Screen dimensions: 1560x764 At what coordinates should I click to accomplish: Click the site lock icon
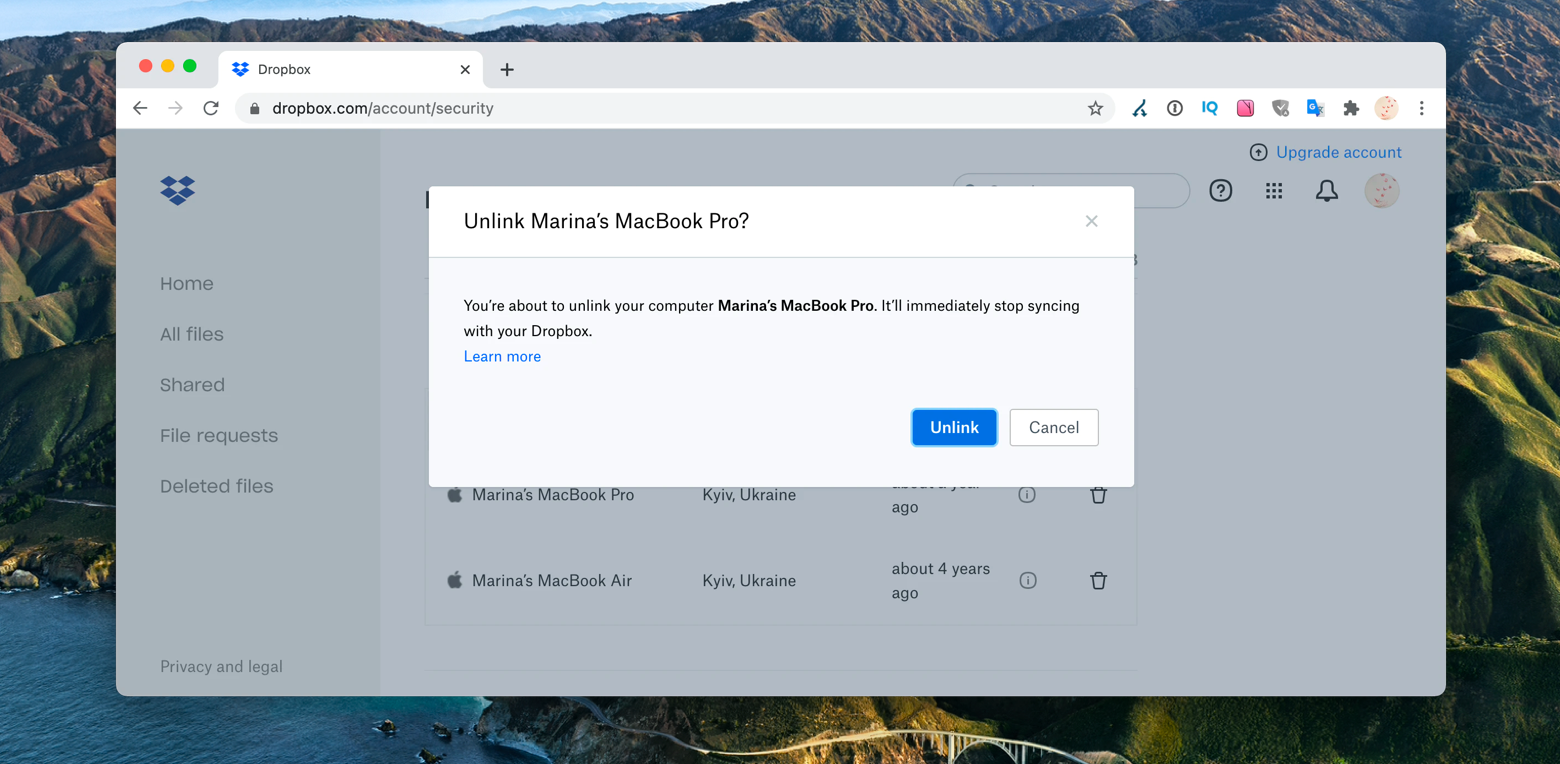254,108
